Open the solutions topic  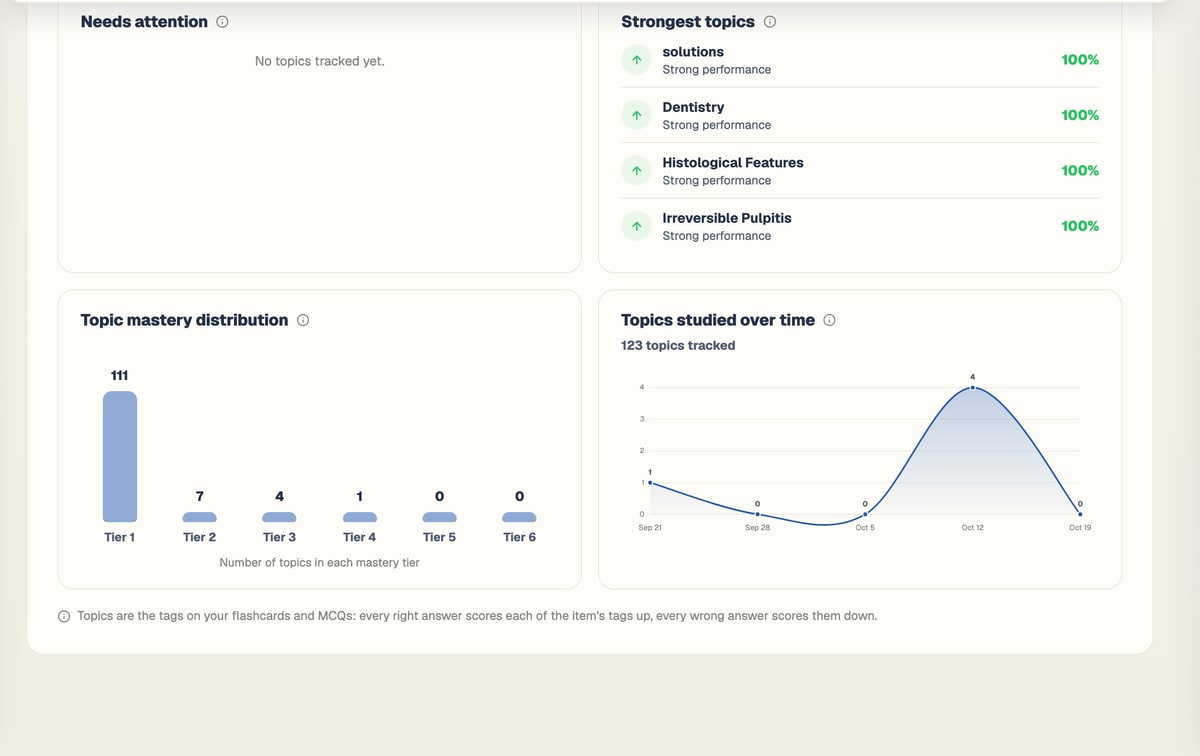tap(860, 60)
